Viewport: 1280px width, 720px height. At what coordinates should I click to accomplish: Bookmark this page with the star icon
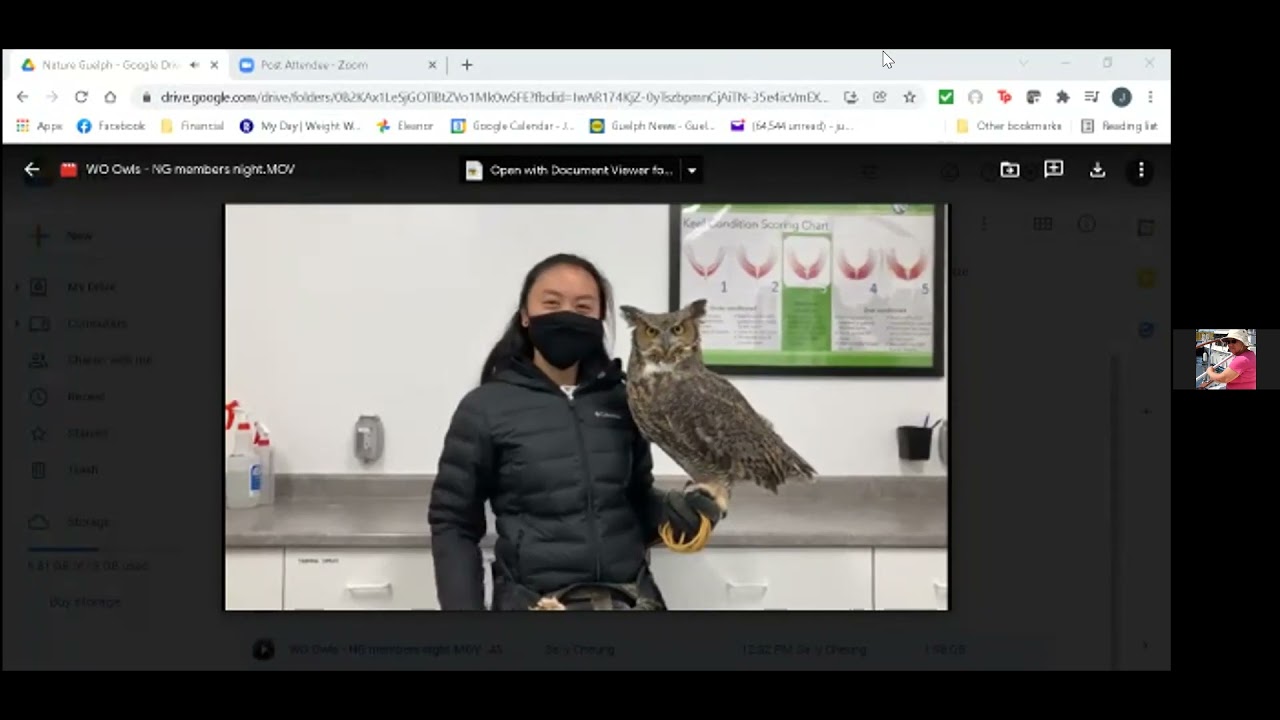coord(909,97)
